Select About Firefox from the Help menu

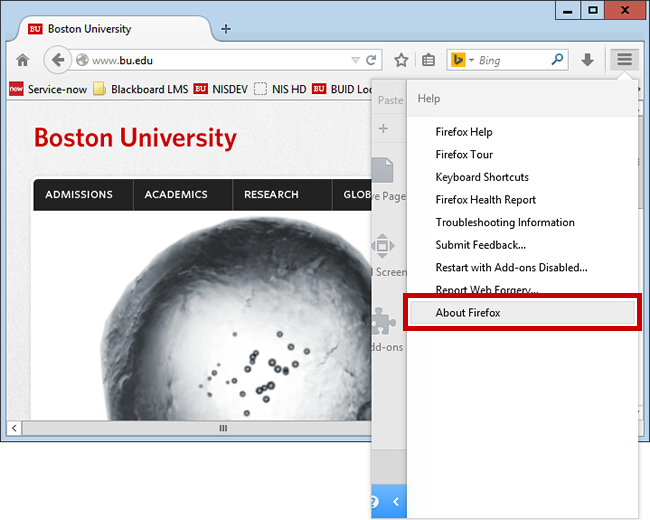468,313
